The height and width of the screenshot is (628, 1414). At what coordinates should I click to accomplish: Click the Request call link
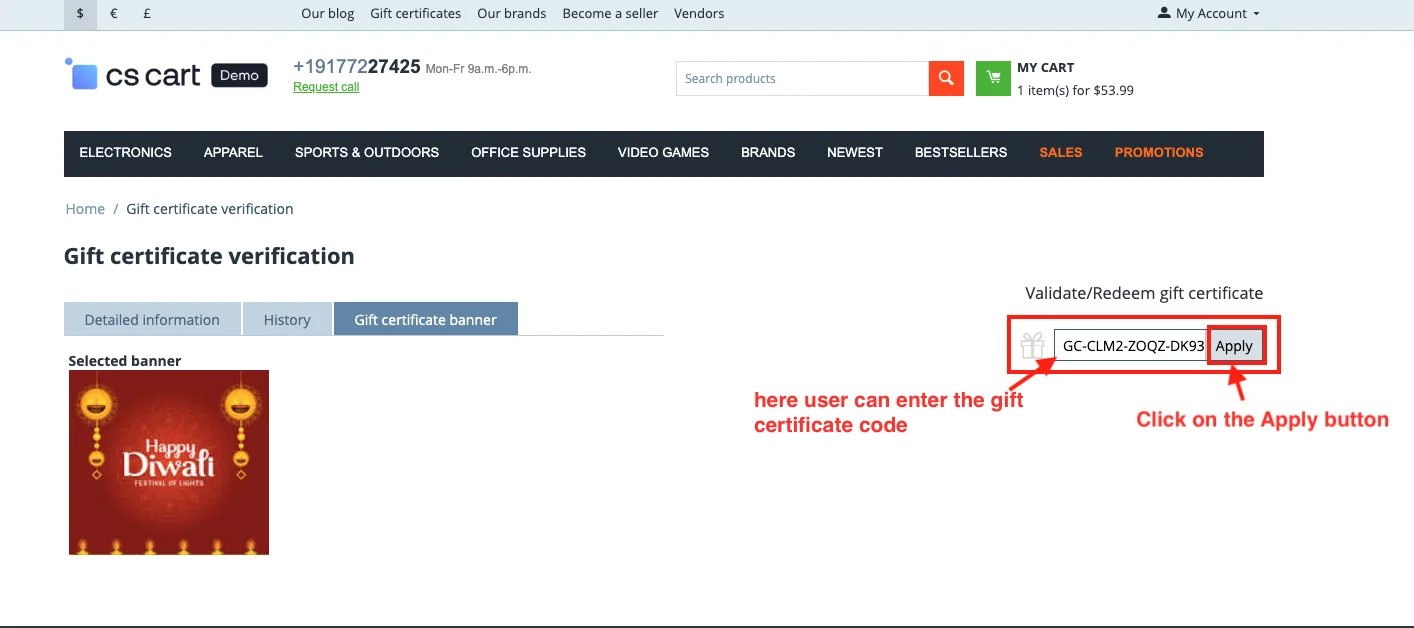[x=326, y=87]
